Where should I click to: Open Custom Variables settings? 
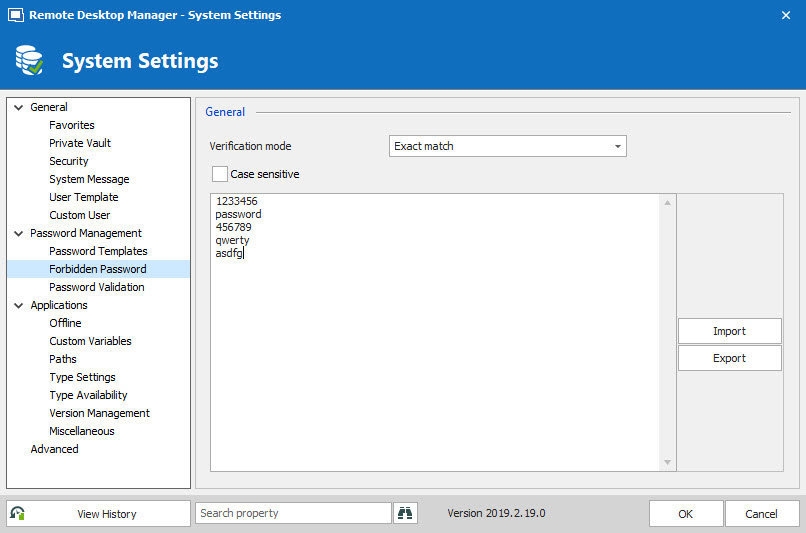tap(90, 341)
